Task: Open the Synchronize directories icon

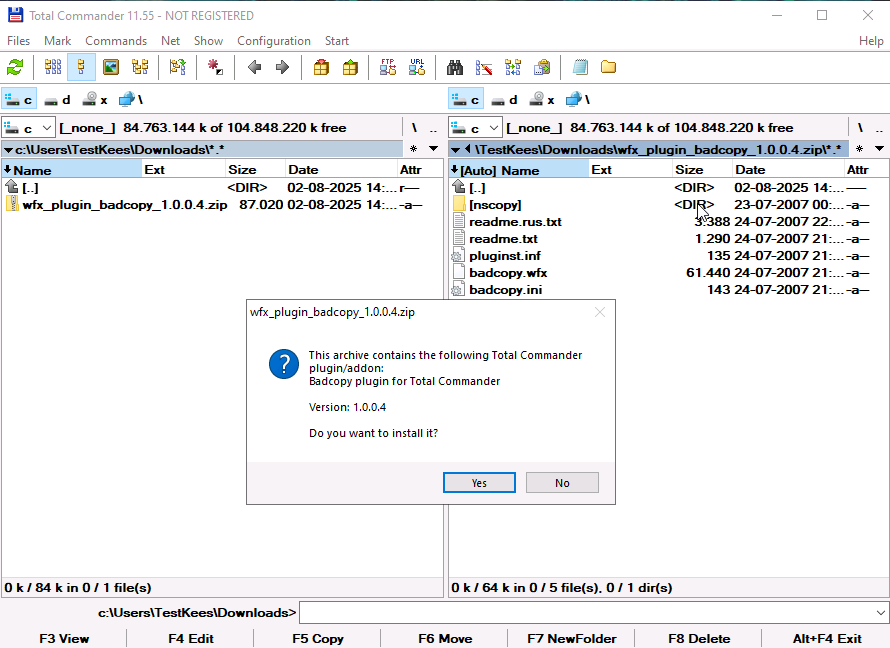Action: tap(513, 68)
